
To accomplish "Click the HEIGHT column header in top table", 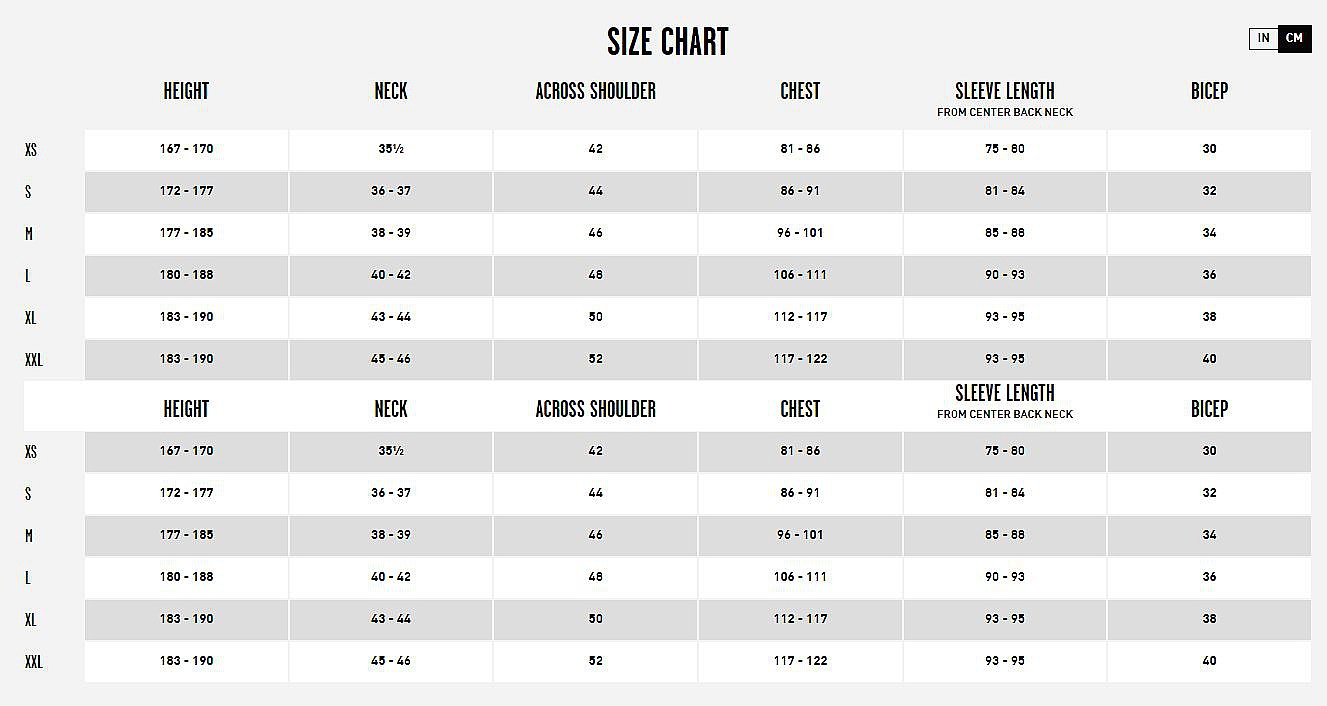I will tap(186, 91).
